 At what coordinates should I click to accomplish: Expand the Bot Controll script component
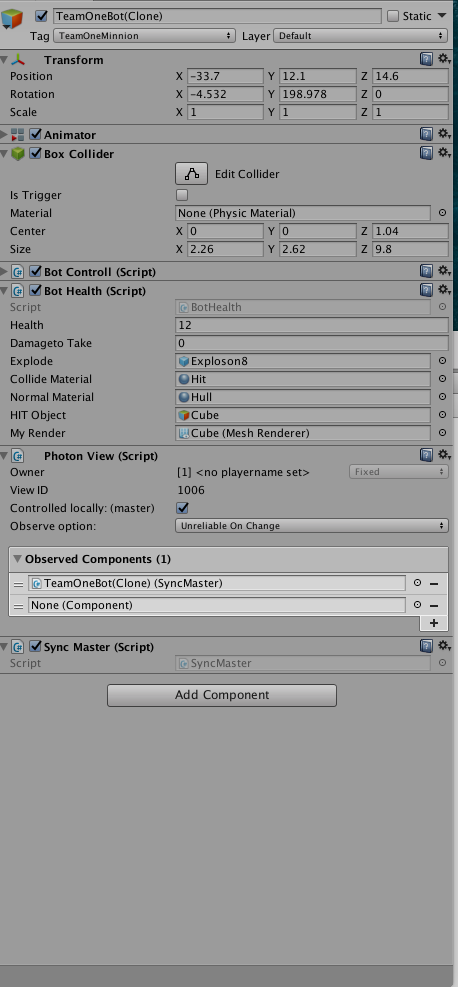click(x=5, y=272)
